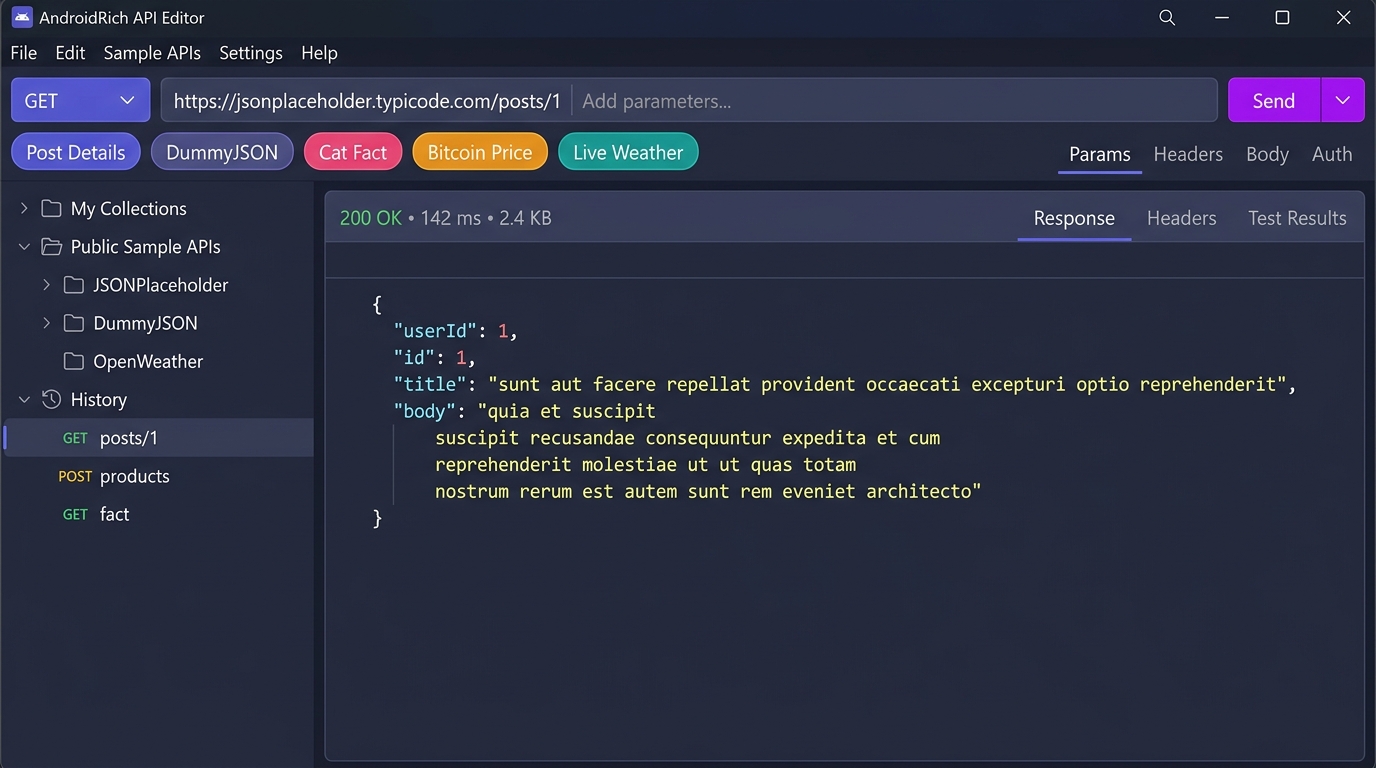Click the line starting "nostrum rerum est"
Image resolution: width=1376 pixels, height=768 pixels.
708,491
